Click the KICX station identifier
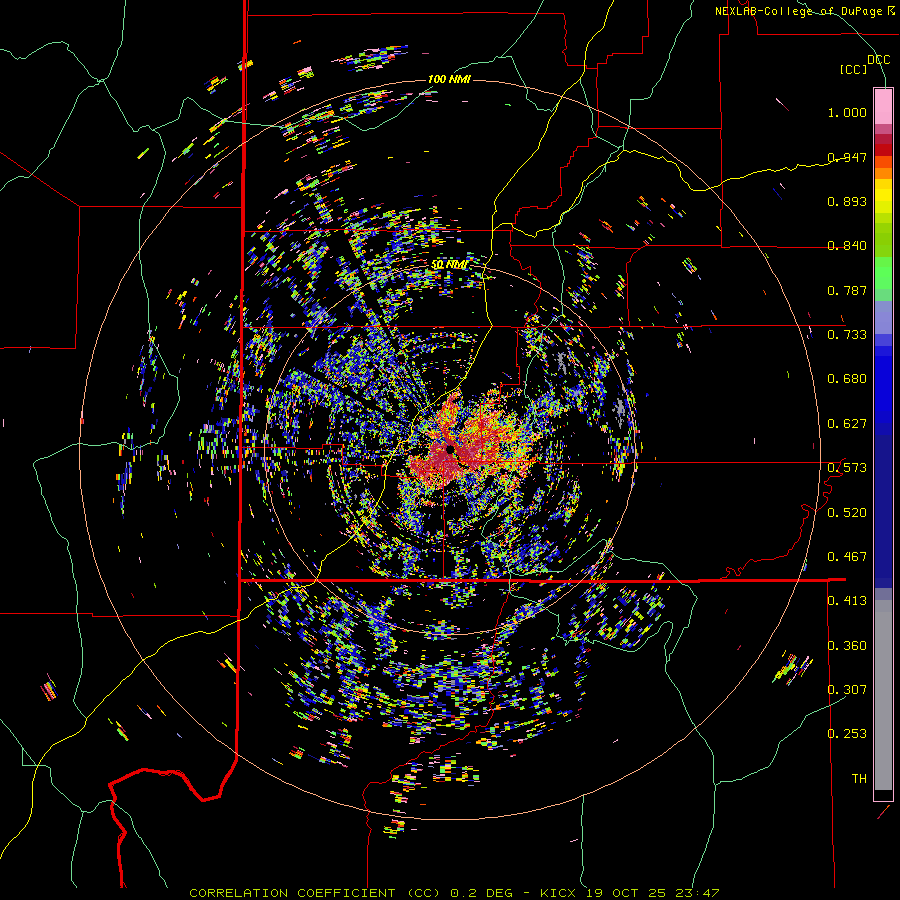Viewport: 900px width, 900px height. (558, 893)
